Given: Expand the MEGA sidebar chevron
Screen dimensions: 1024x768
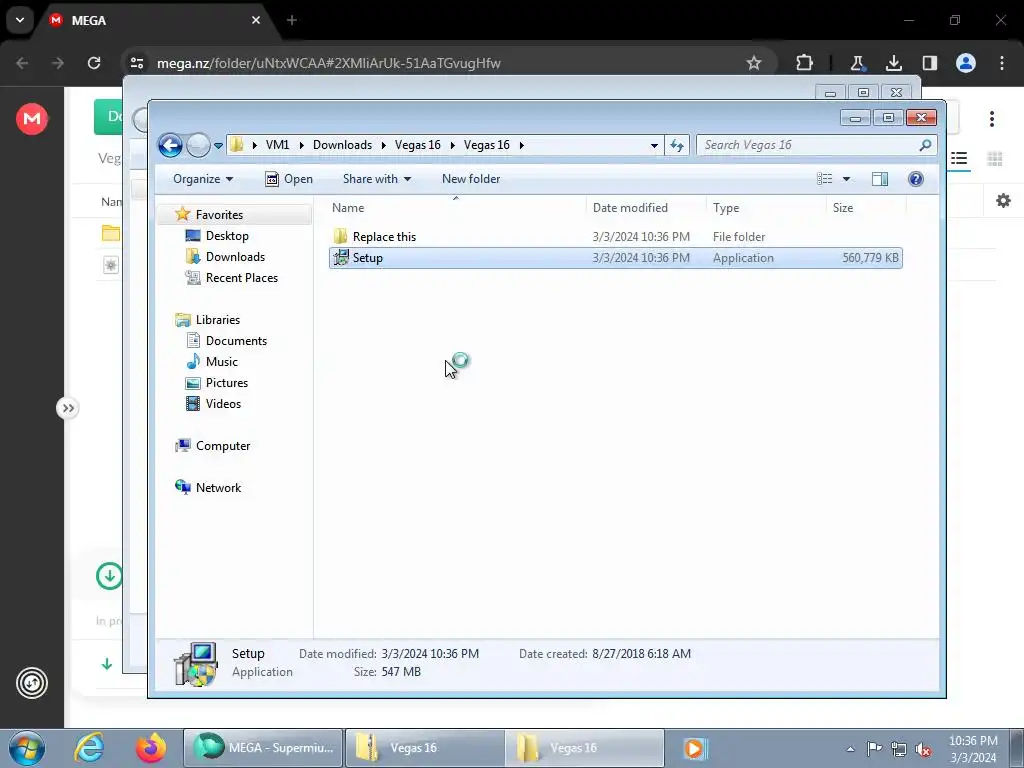Looking at the screenshot, I should [x=67, y=408].
